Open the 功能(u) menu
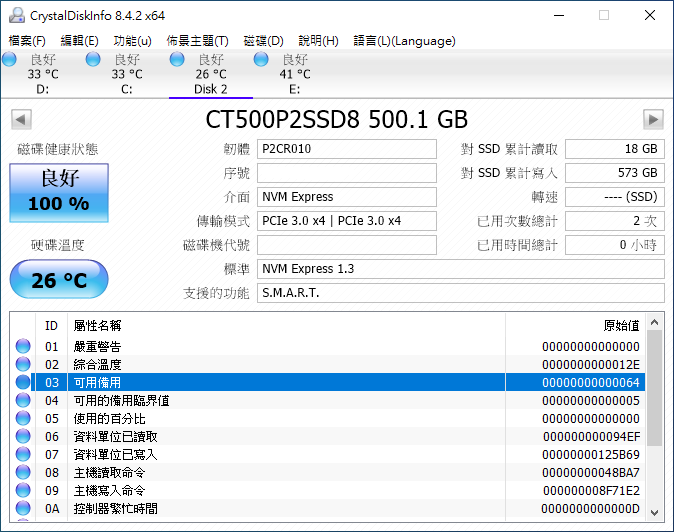 tap(132, 41)
